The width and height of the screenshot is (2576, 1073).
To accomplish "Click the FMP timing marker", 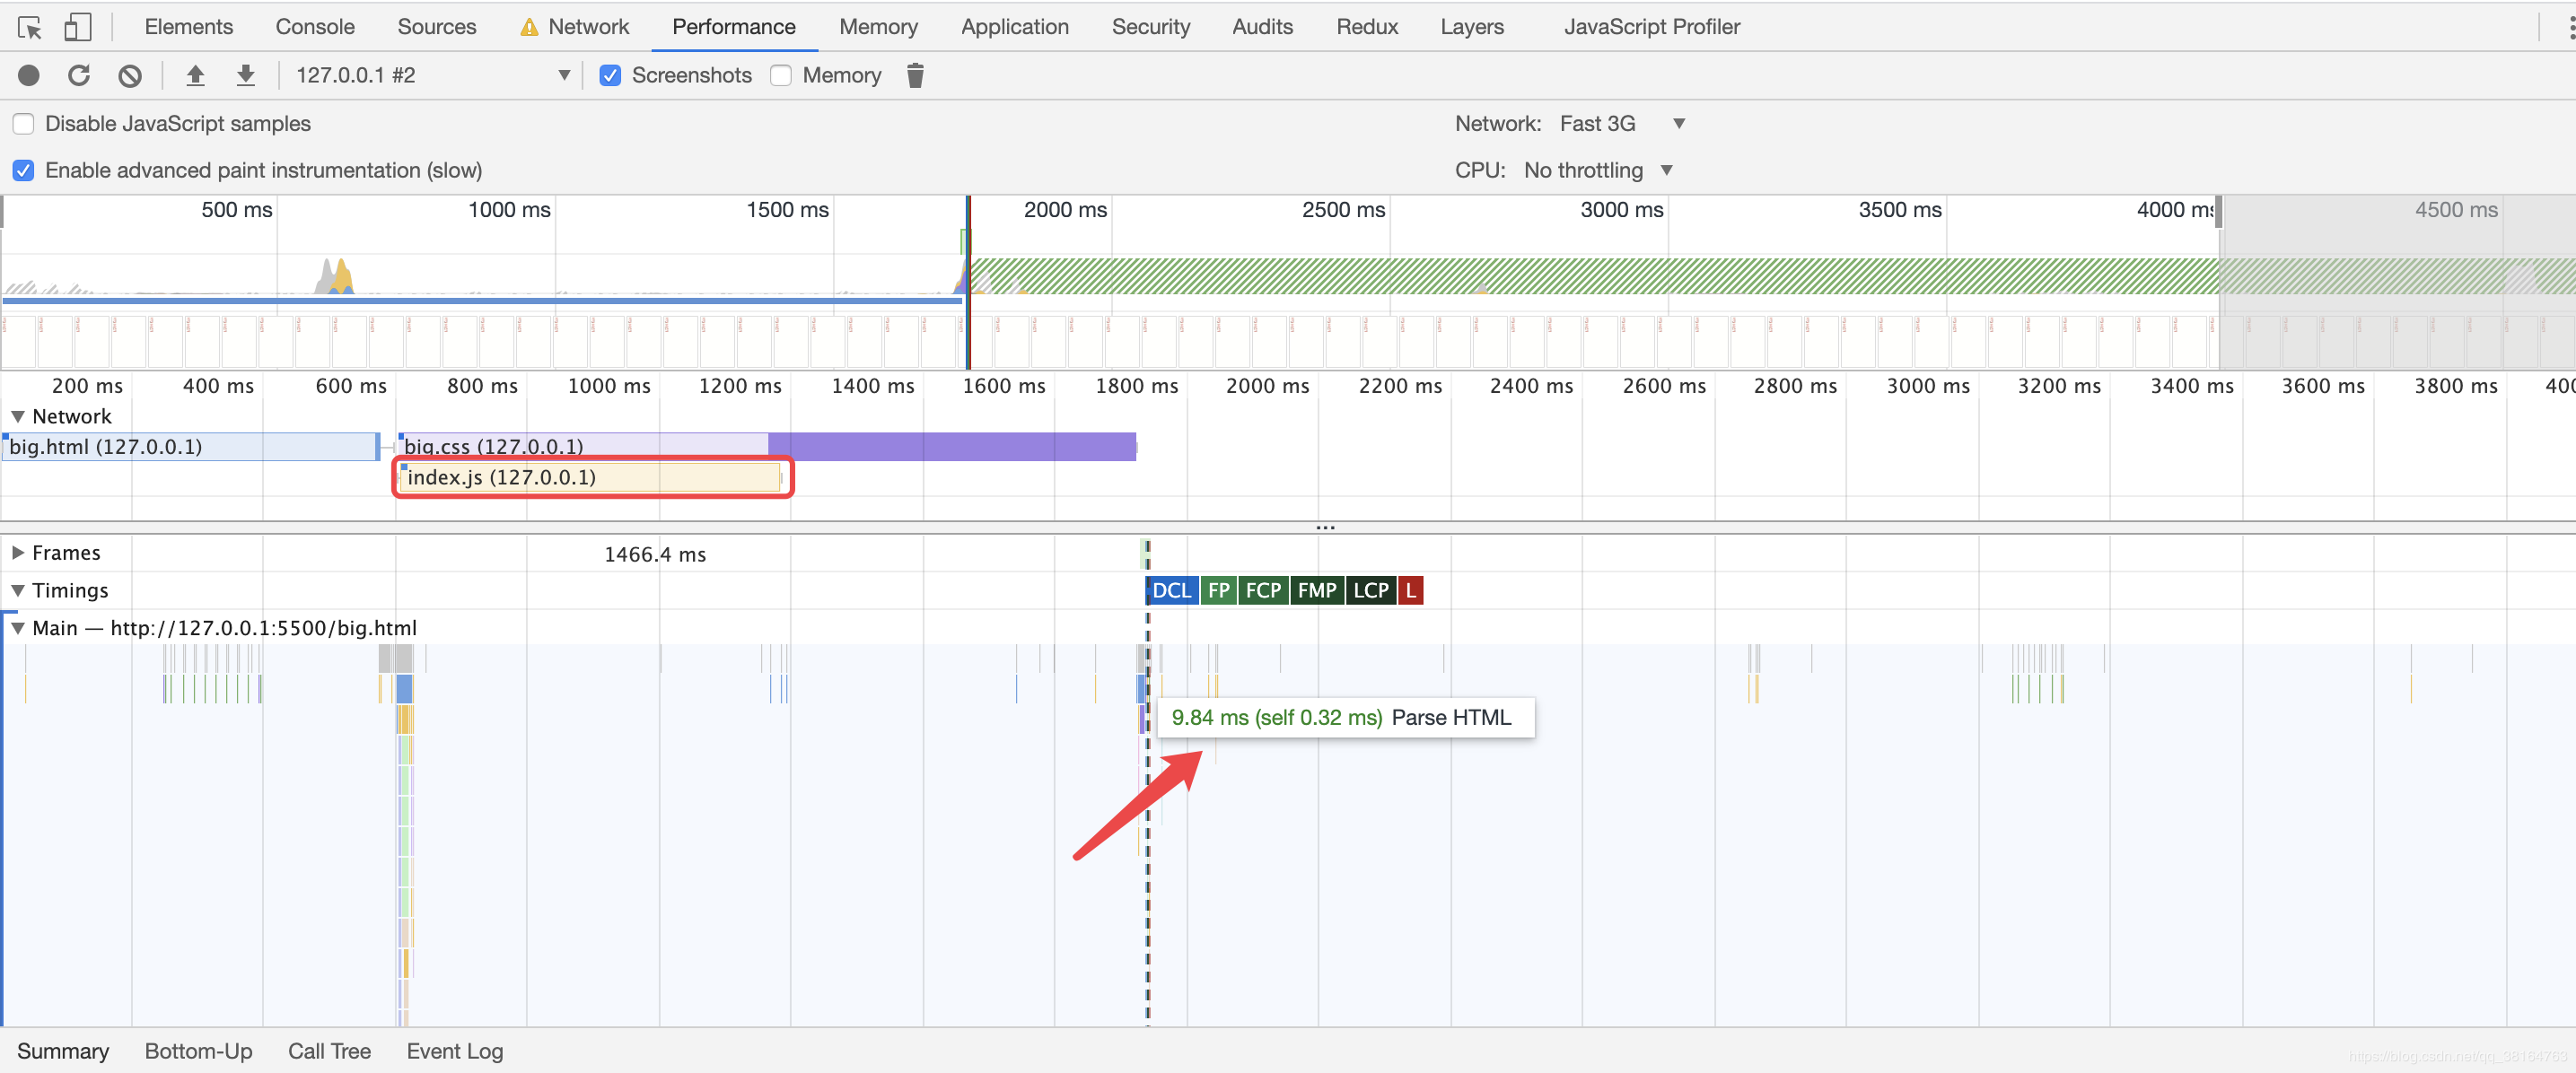I will click(x=1317, y=590).
